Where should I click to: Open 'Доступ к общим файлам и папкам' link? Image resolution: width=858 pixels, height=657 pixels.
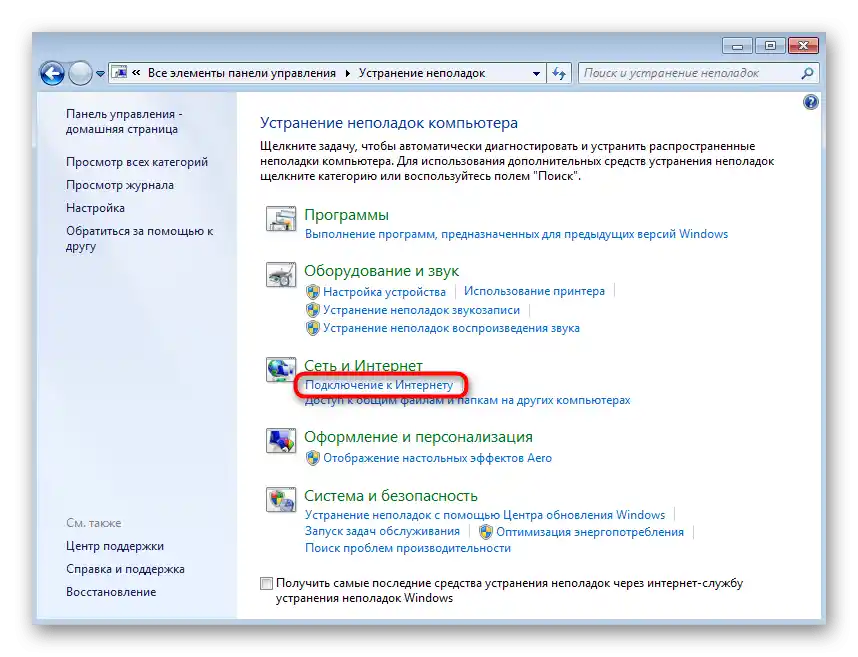point(467,400)
